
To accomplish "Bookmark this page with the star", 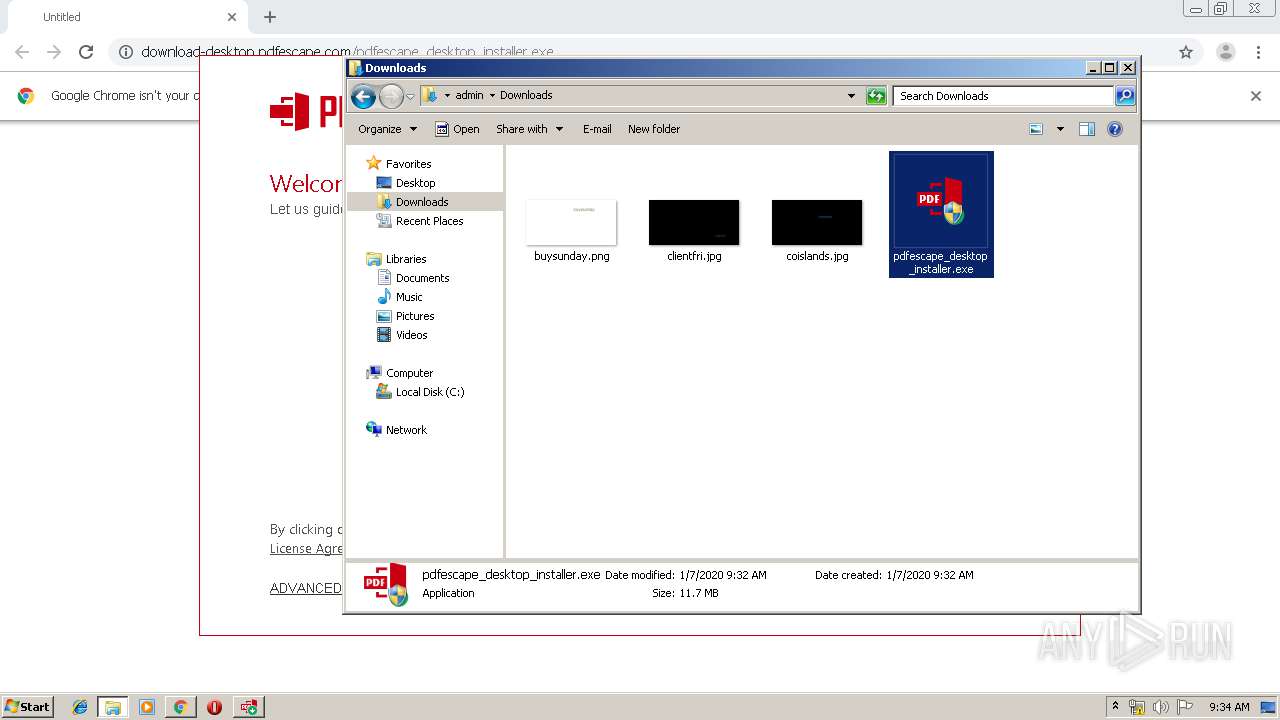I will [1186, 52].
